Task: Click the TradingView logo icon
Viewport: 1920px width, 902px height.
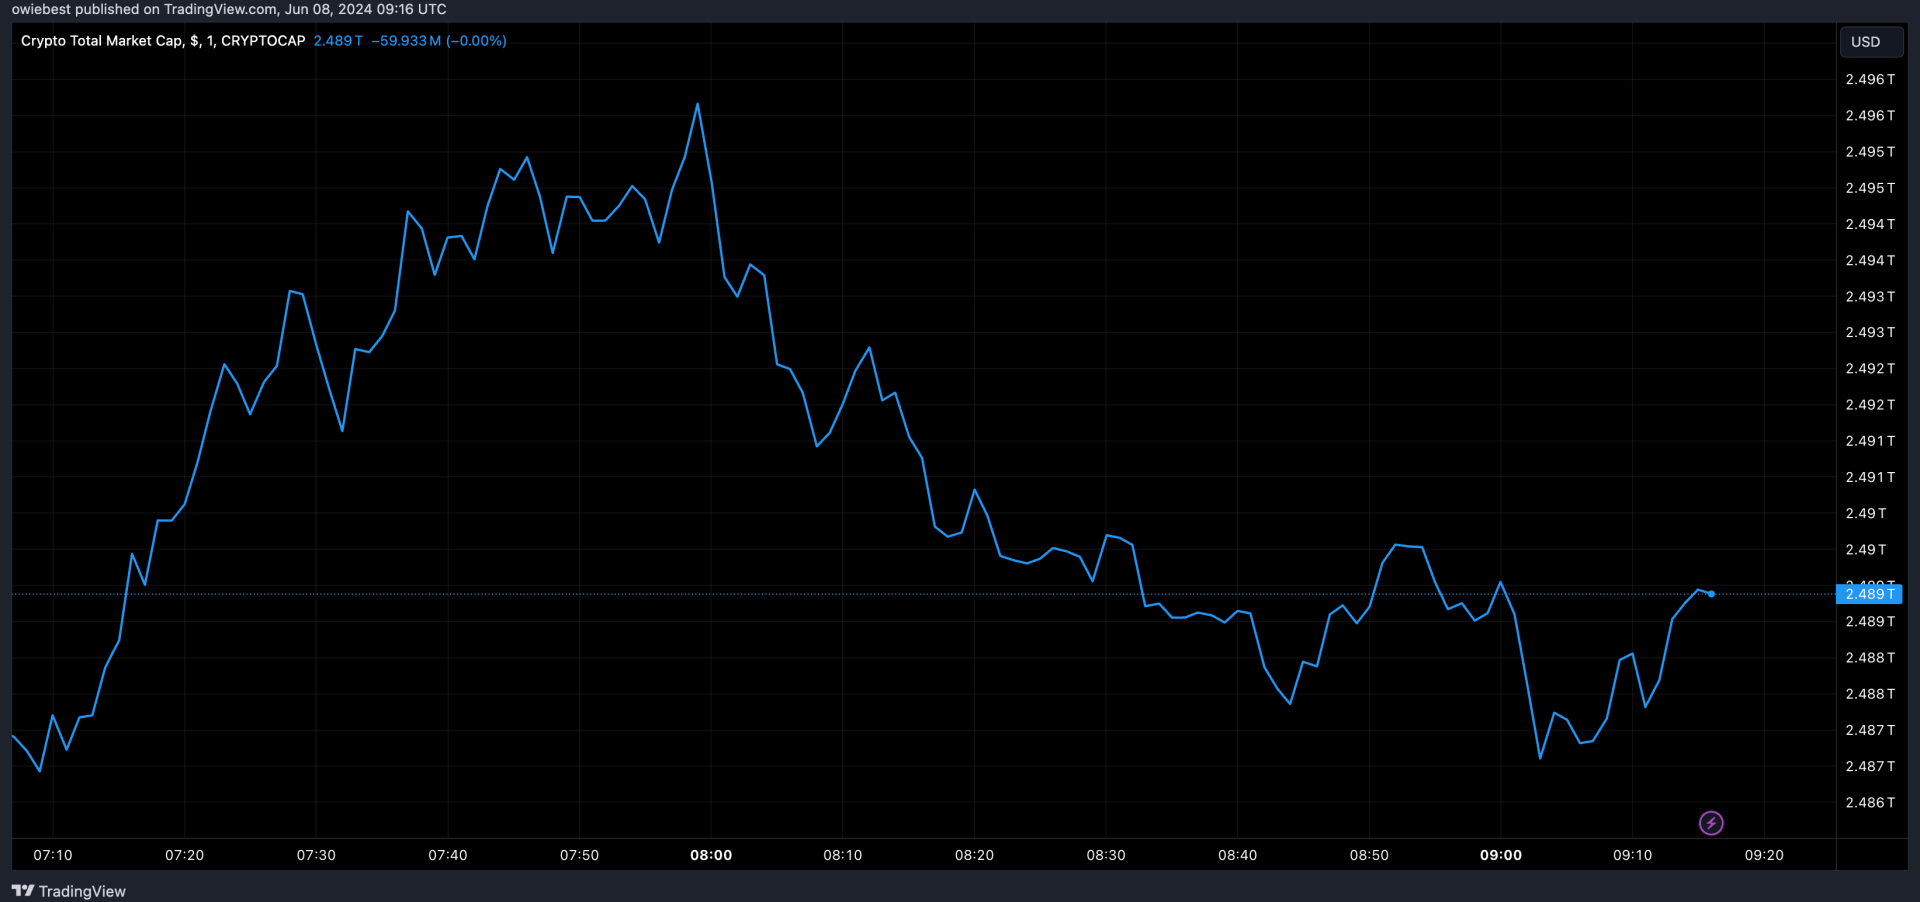Action: pos(23,891)
